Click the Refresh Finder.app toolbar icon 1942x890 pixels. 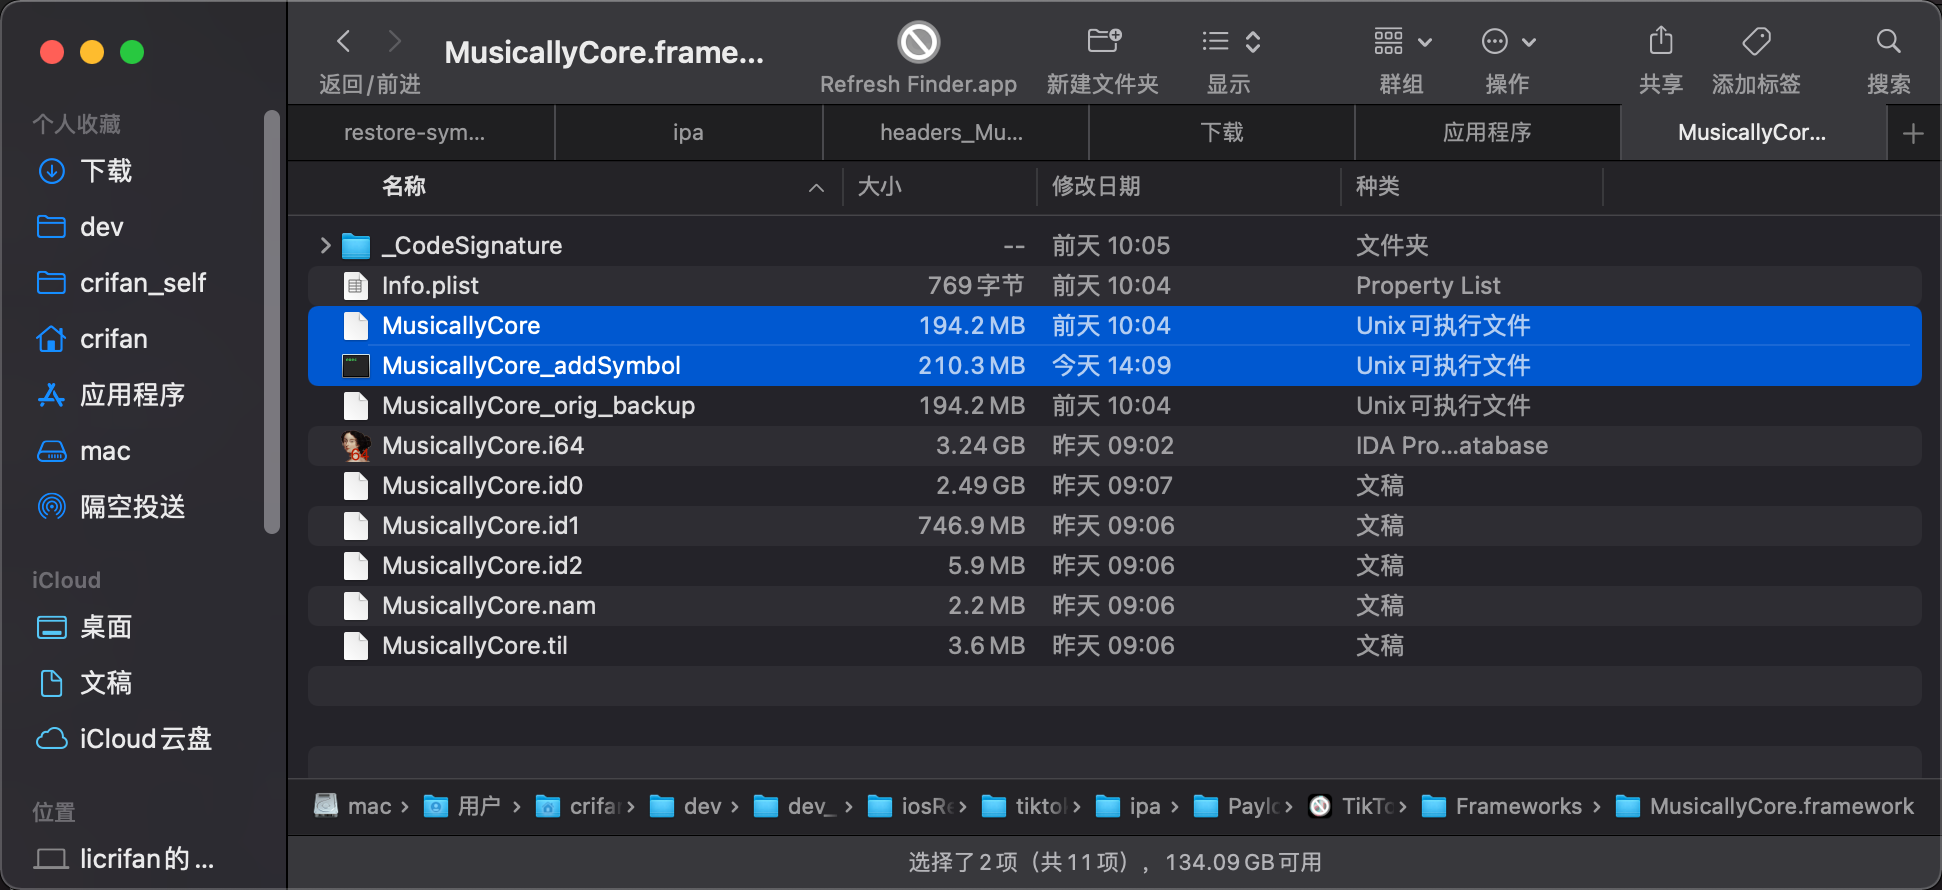tap(918, 43)
